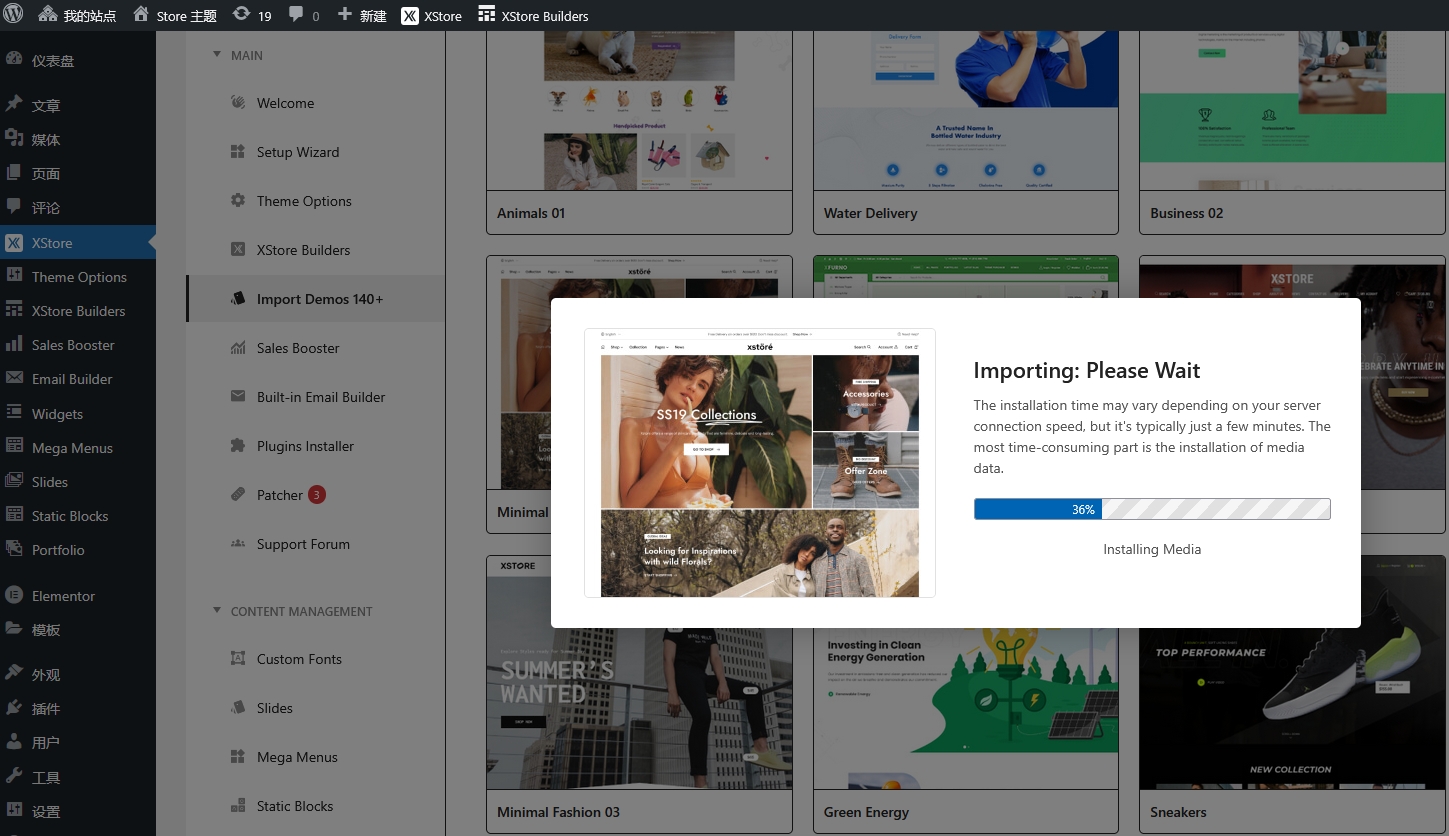Click the Support Forum people icon
Viewport: 1449px width, 836px height.
click(x=238, y=543)
